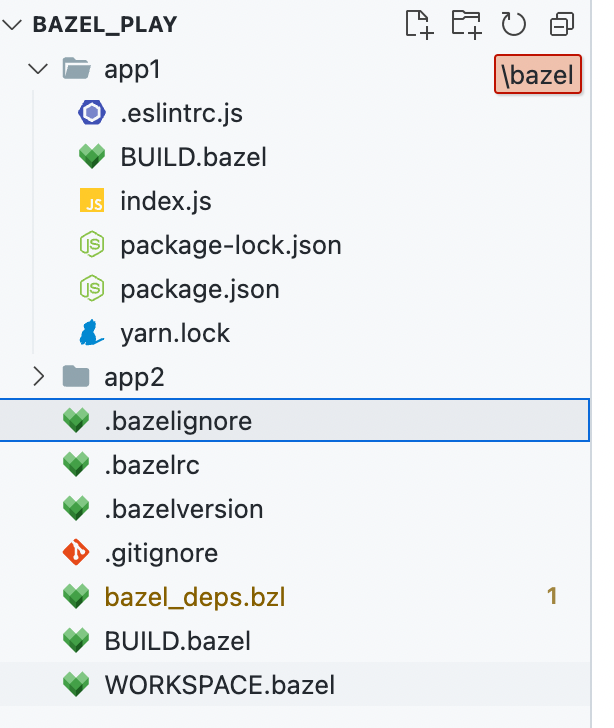Image resolution: width=614 pixels, height=728 pixels.
Task: Click the ESLint icon beside .eslintrc.js
Action: coord(92,113)
